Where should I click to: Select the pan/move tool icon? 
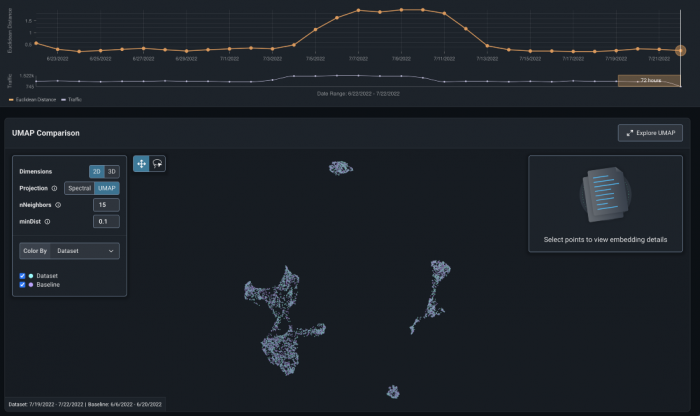[141, 164]
